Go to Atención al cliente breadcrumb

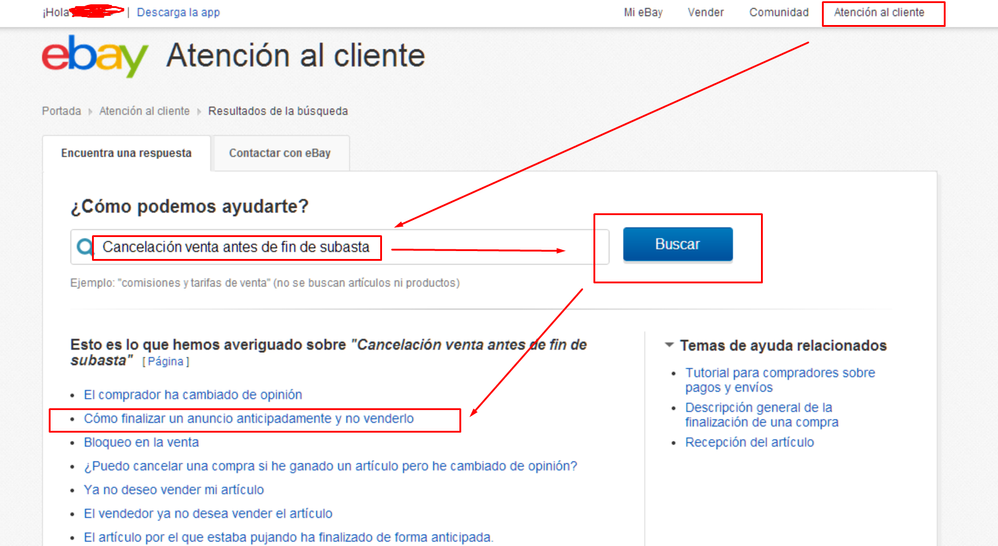pos(144,111)
